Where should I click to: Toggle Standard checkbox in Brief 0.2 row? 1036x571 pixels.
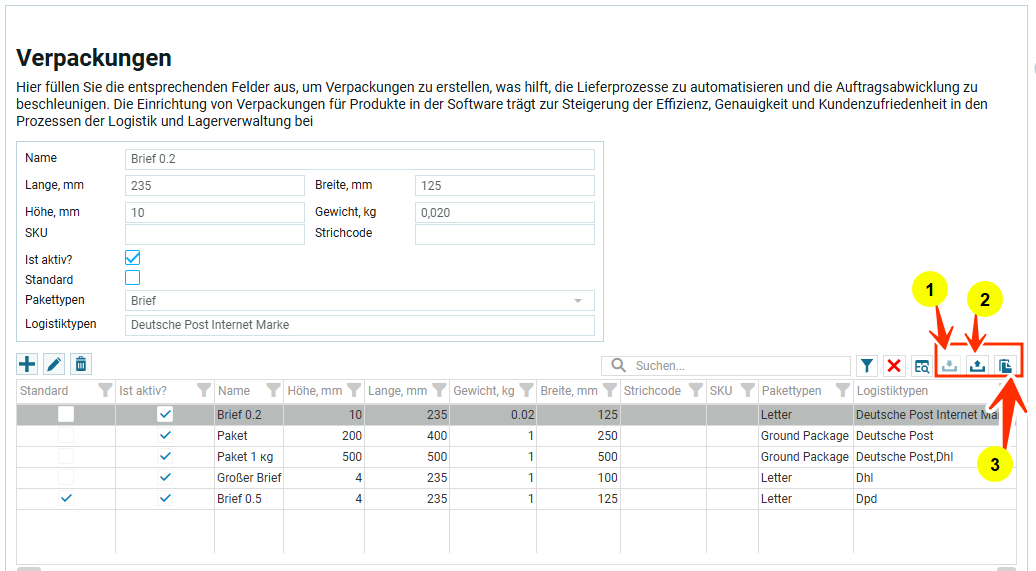pyautogui.click(x=66, y=414)
